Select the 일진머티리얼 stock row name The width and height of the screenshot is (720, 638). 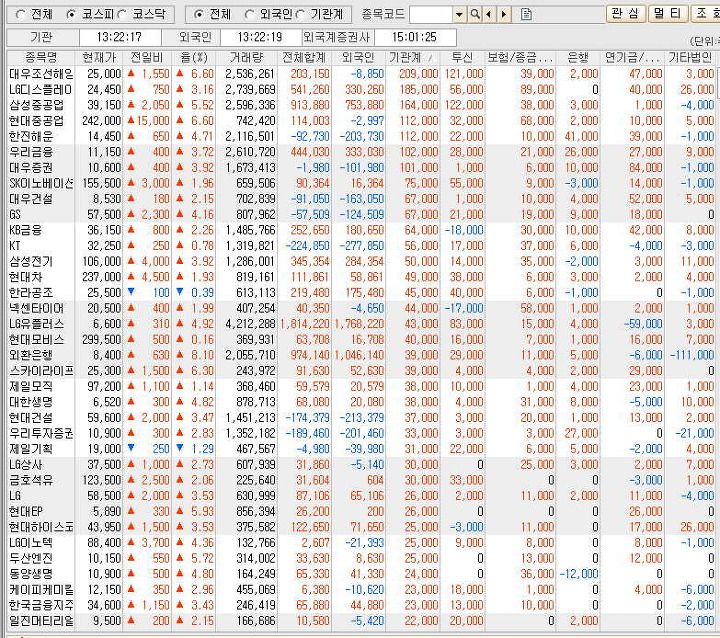tap(41, 621)
